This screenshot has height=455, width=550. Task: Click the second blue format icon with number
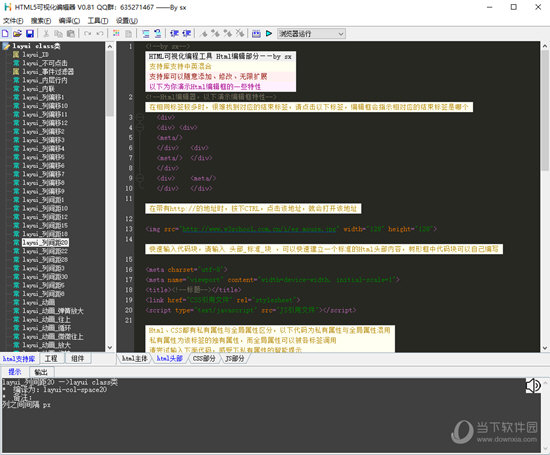tap(158, 34)
